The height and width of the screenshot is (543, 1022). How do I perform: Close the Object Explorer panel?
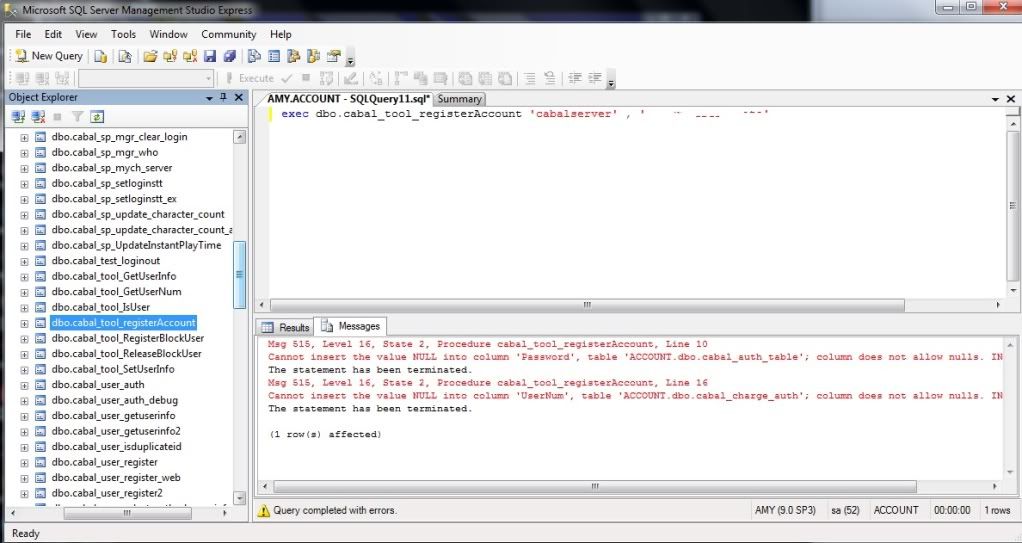point(238,97)
